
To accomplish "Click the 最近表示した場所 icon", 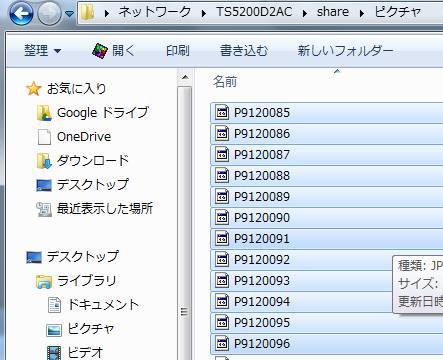I will tap(44, 209).
